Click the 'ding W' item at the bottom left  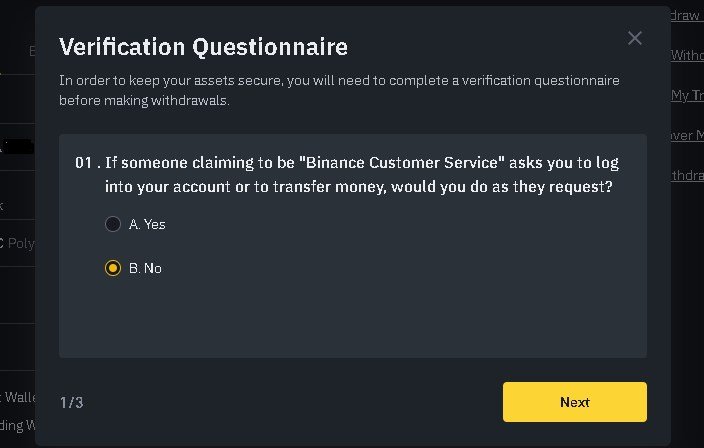(18, 425)
